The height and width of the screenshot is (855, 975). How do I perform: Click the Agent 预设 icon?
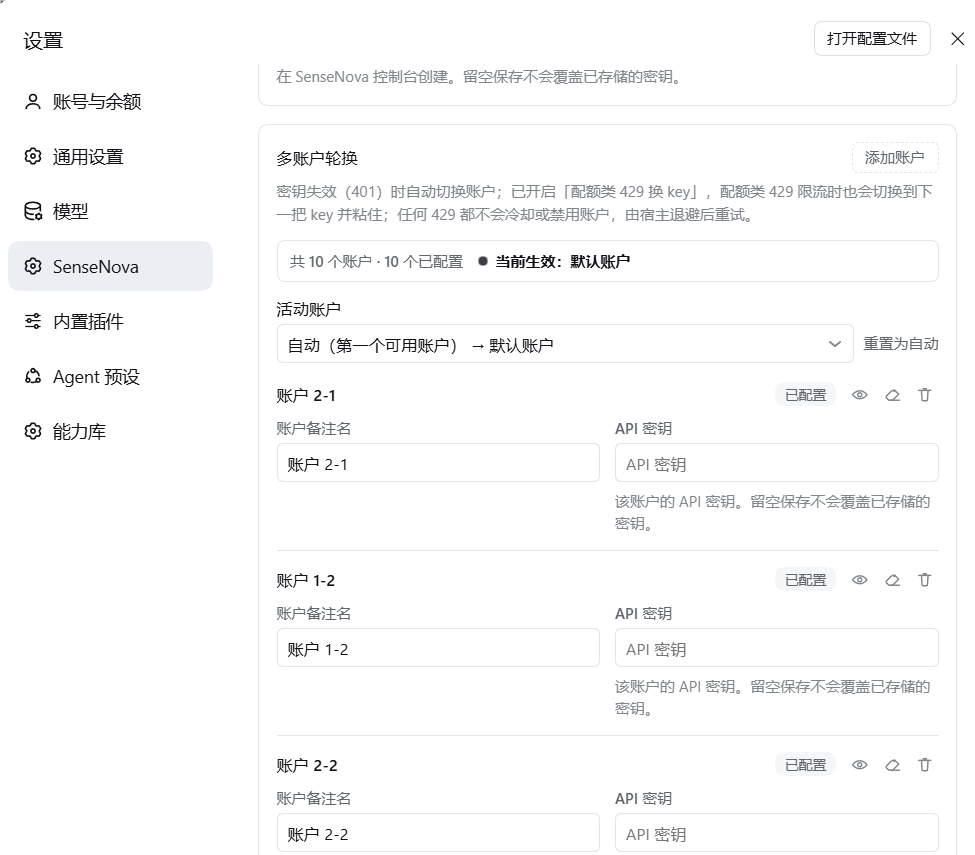33,376
